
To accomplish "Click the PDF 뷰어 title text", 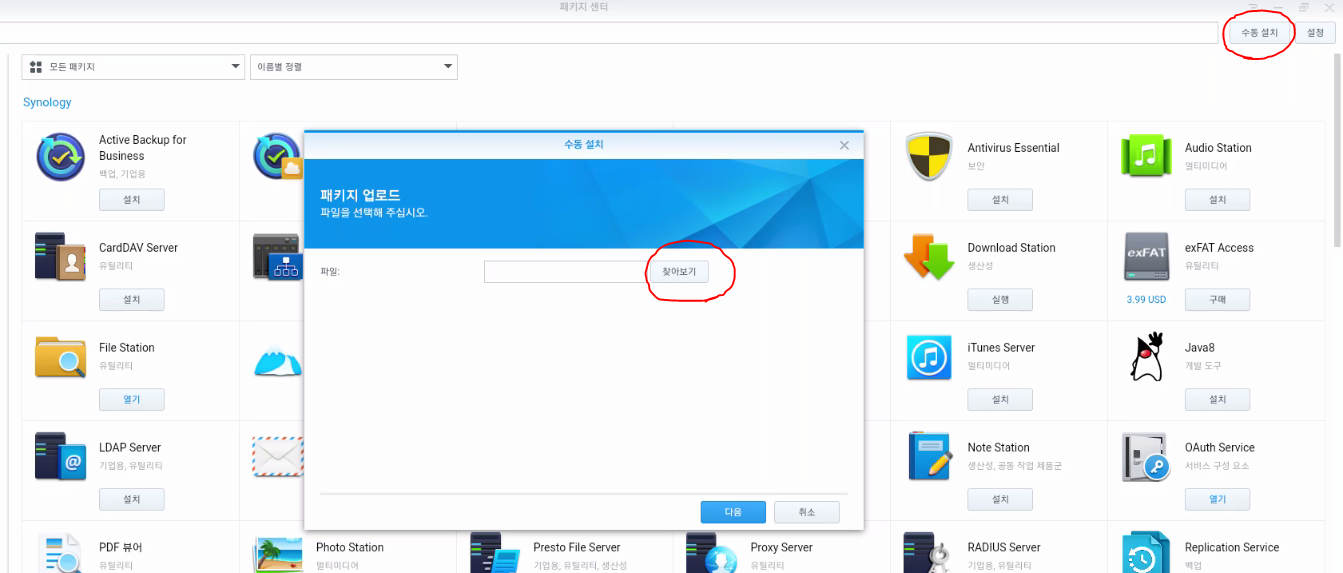I will pos(120,548).
